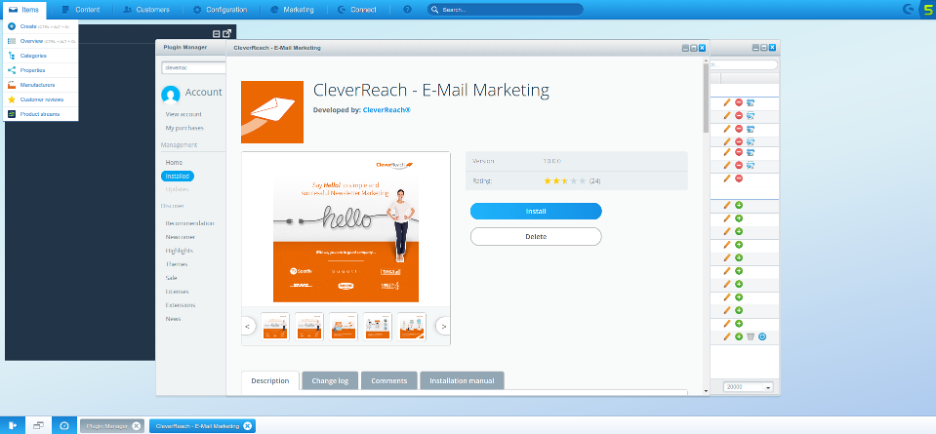The height and width of the screenshot is (434, 936).
Task: Click the pencil icon beside the trash icon
Action: point(727,337)
